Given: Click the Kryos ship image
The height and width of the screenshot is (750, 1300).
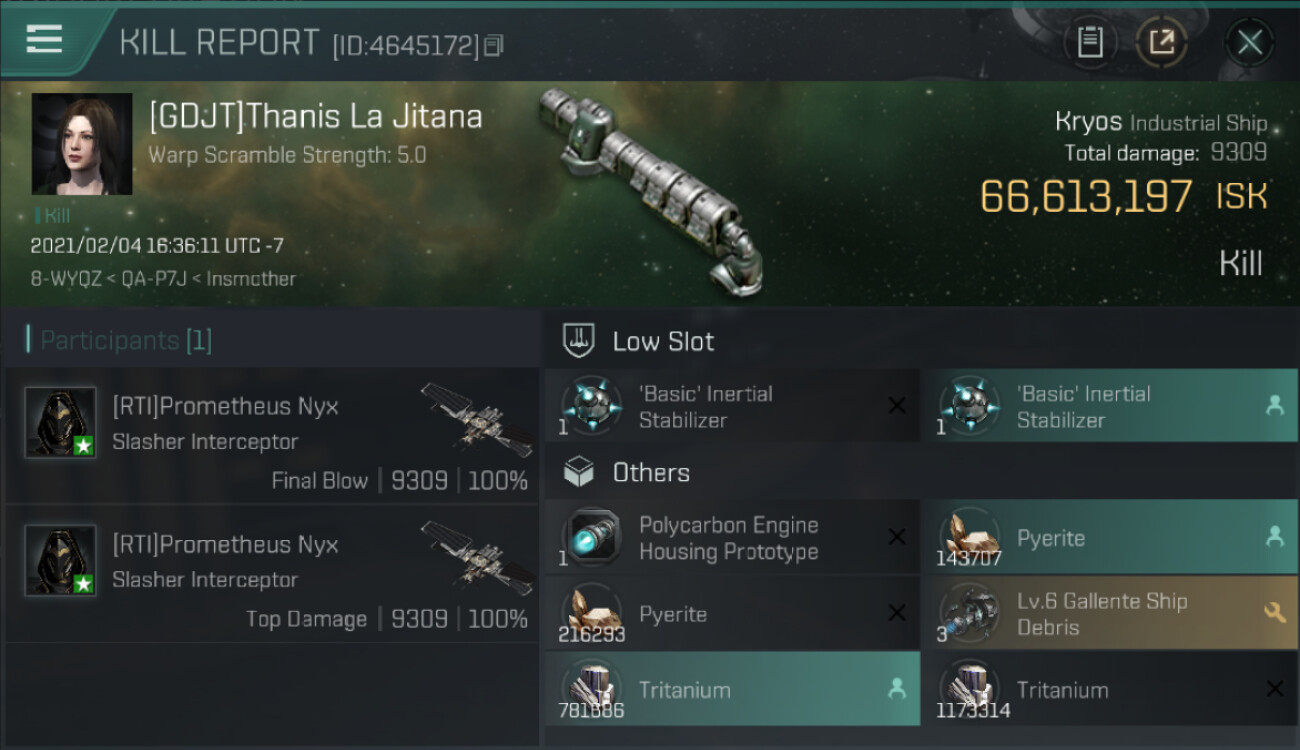Looking at the screenshot, I should click(x=651, y=187).
